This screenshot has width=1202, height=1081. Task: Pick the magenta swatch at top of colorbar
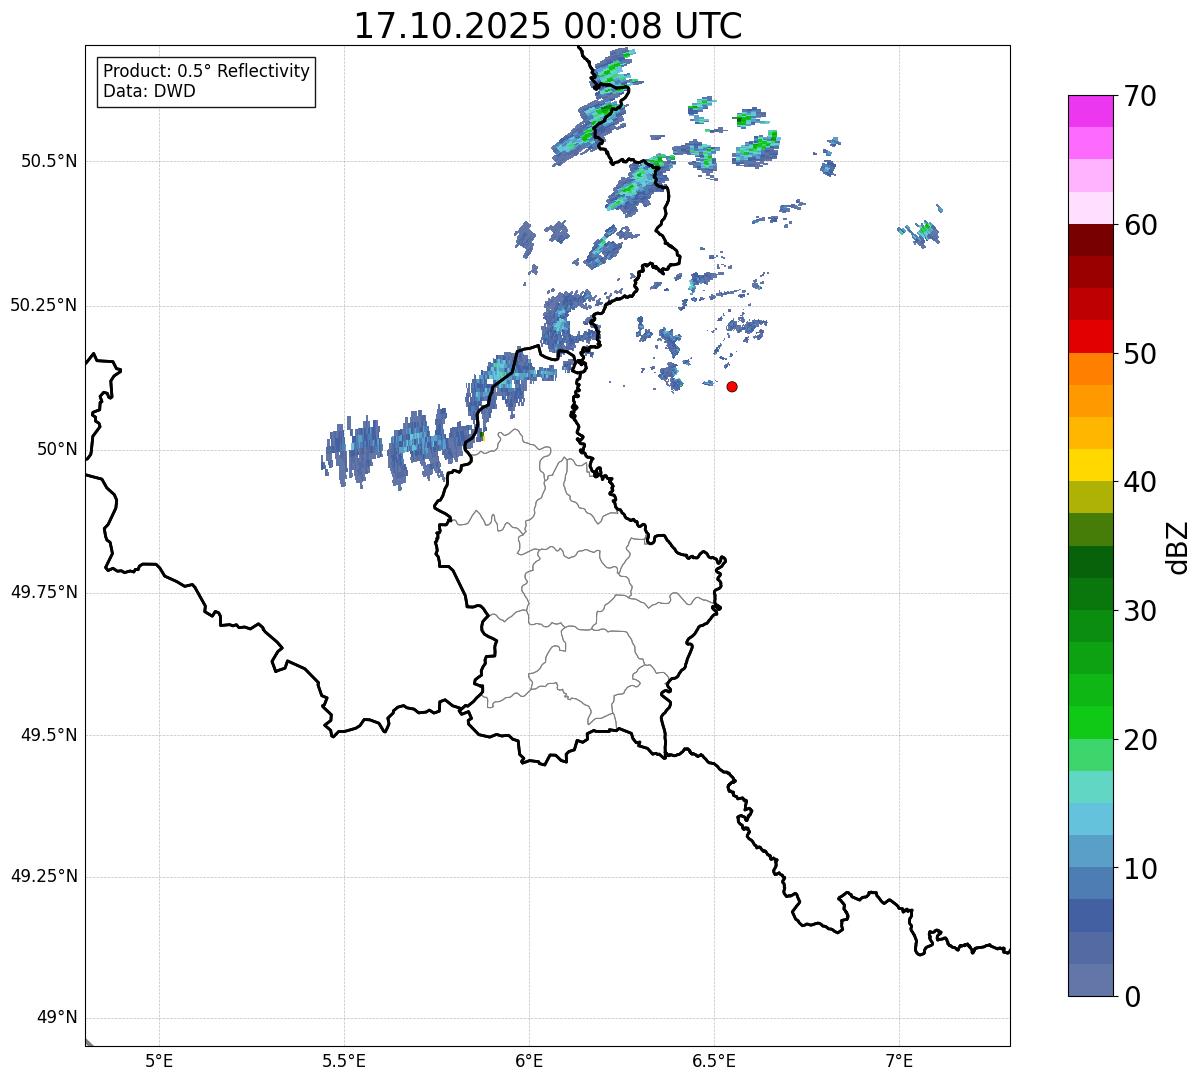click(x=1091, y=111)
